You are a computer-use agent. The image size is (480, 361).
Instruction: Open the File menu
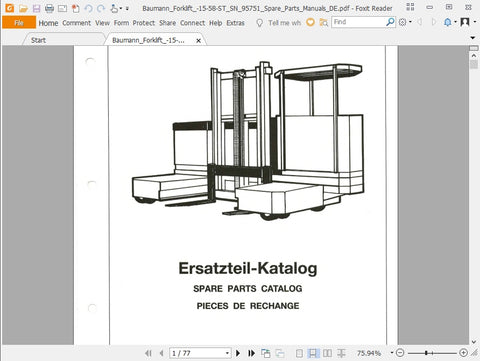coord(19,23)
